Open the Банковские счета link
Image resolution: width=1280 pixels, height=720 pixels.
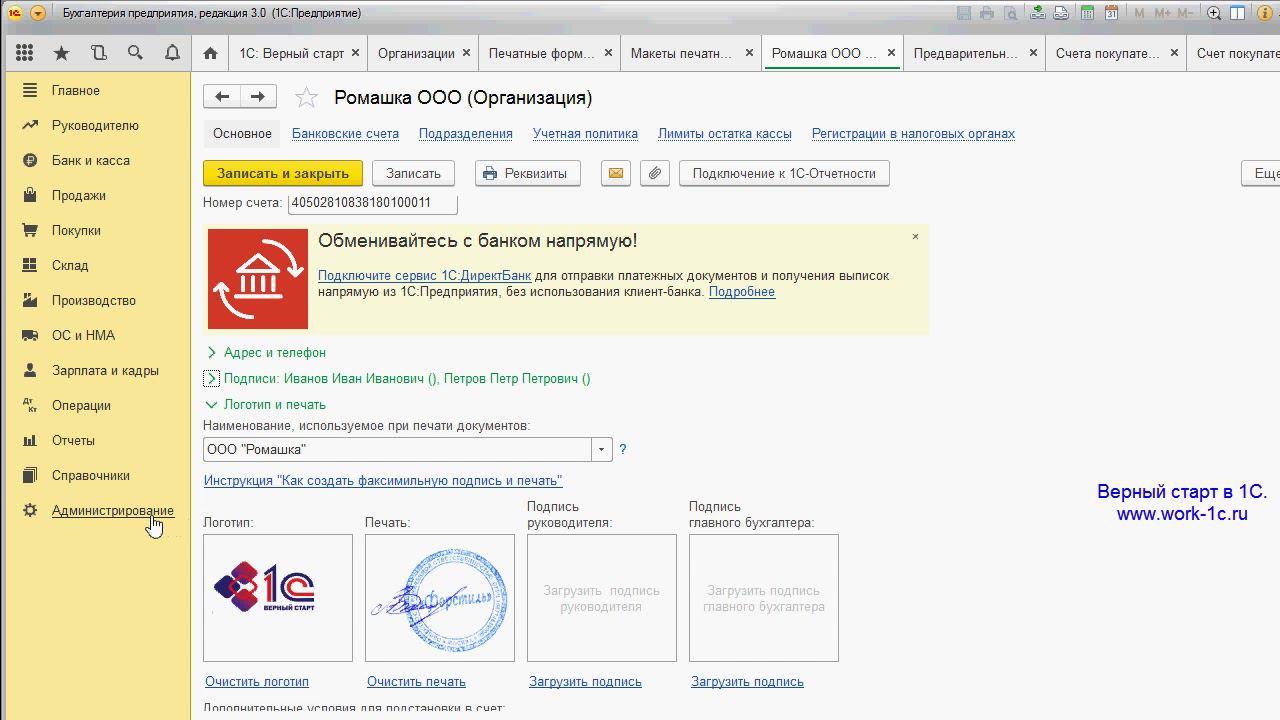[x=345, y=133]
